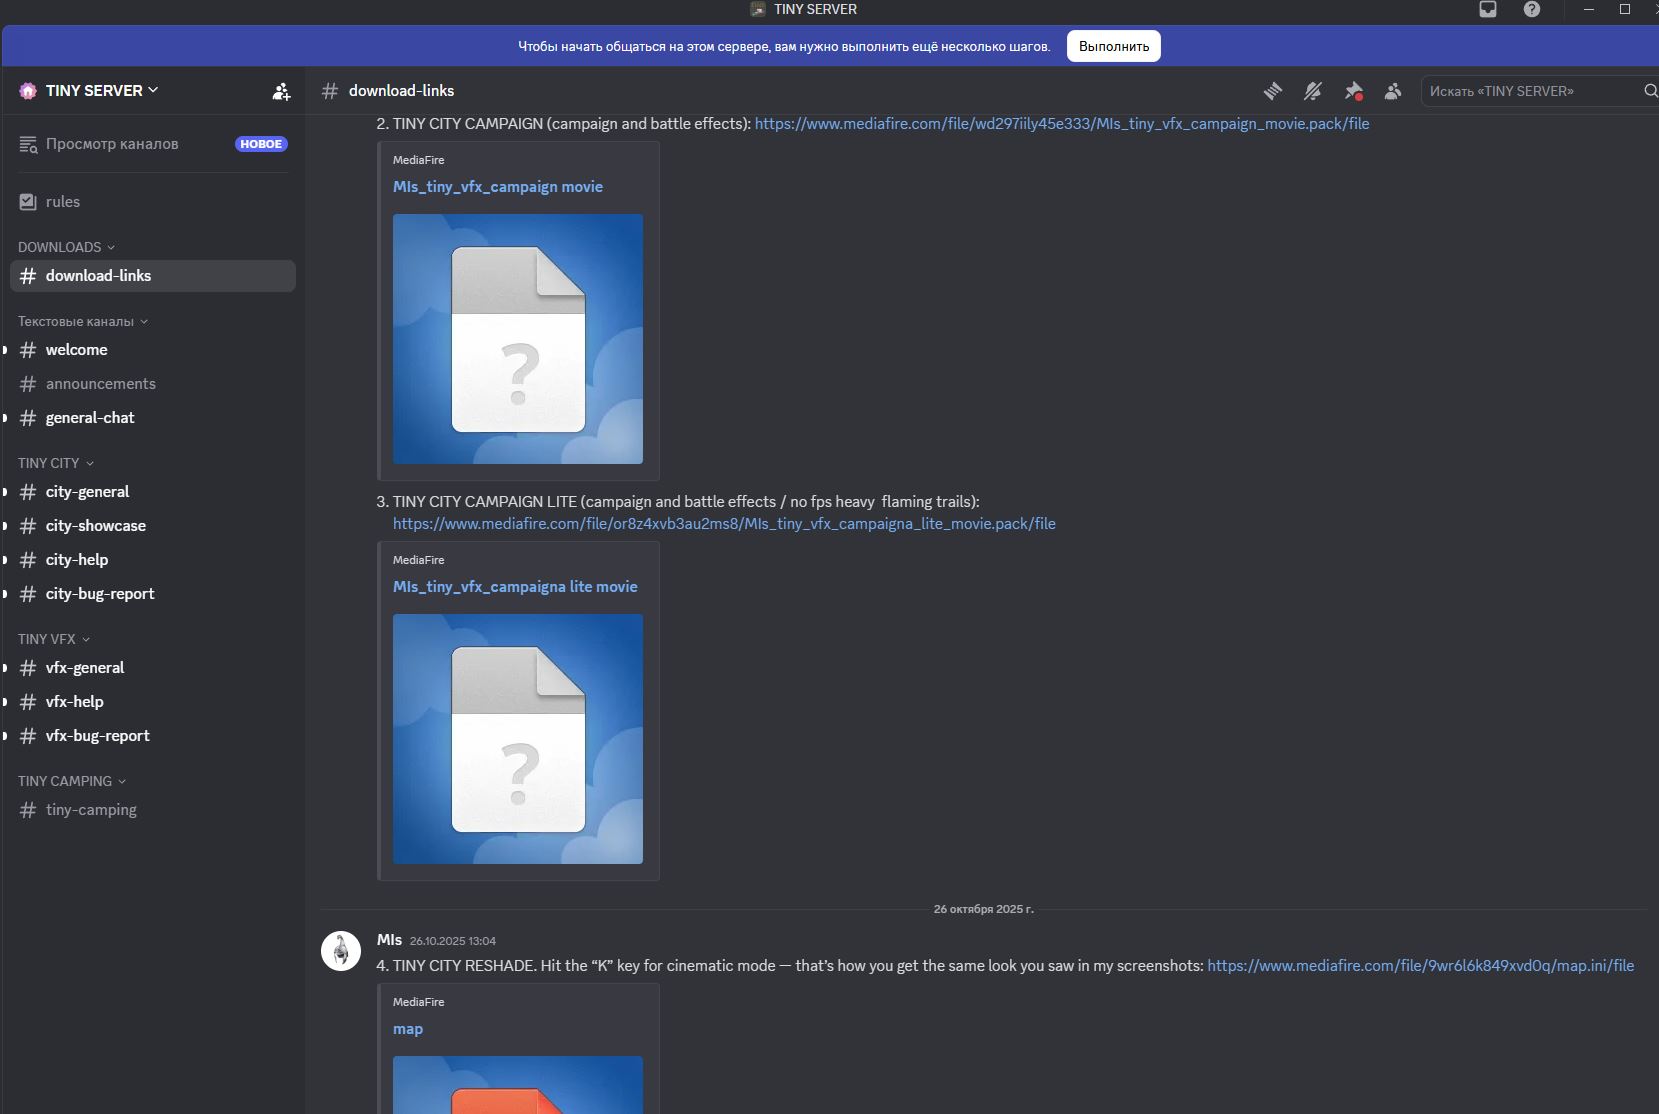Toggle the member list icon

[x=1393, y=91]
